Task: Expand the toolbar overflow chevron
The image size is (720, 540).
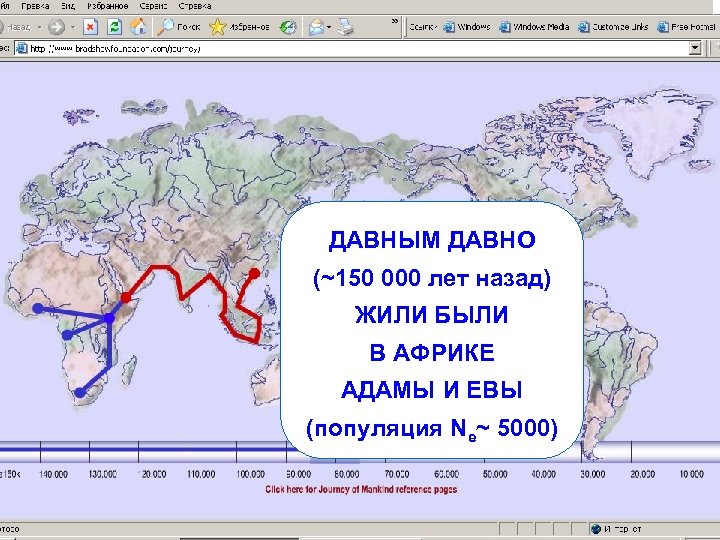Action: 394,21
